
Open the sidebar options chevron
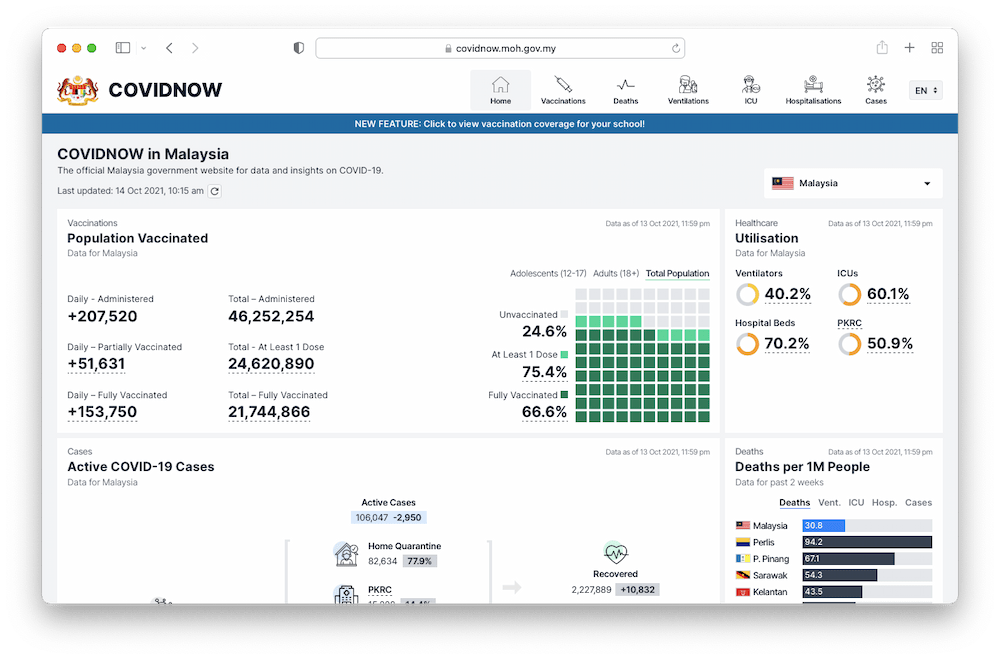click(143, 48)
